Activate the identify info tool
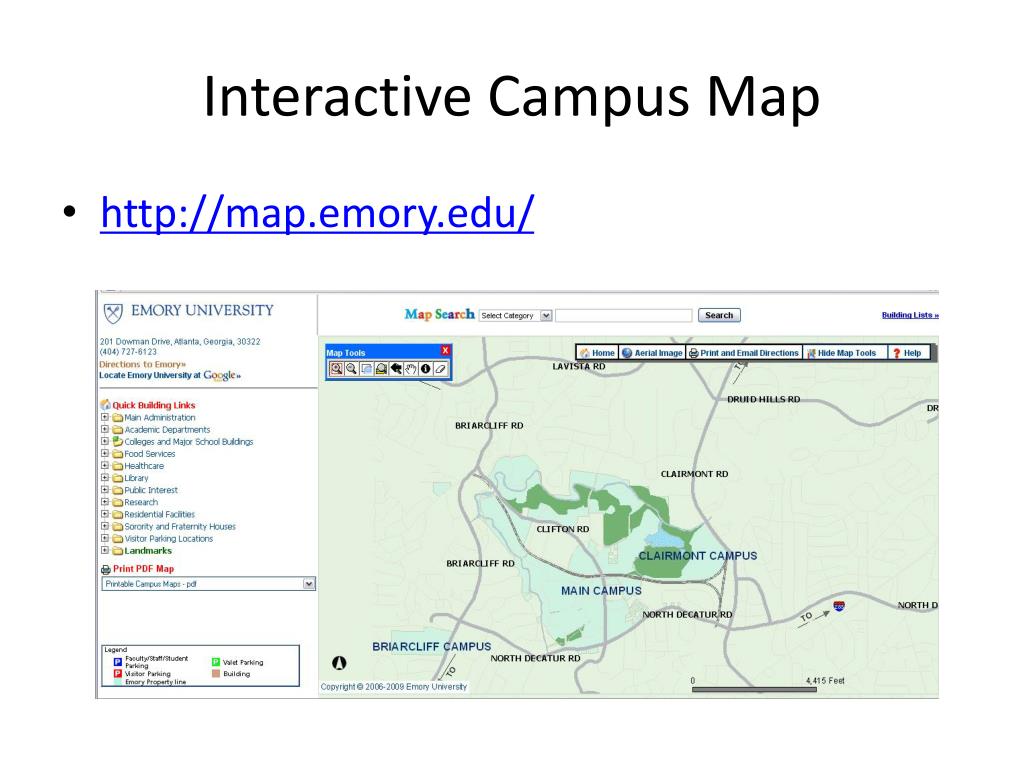The image size is (1024, 768). click(426, 369)
